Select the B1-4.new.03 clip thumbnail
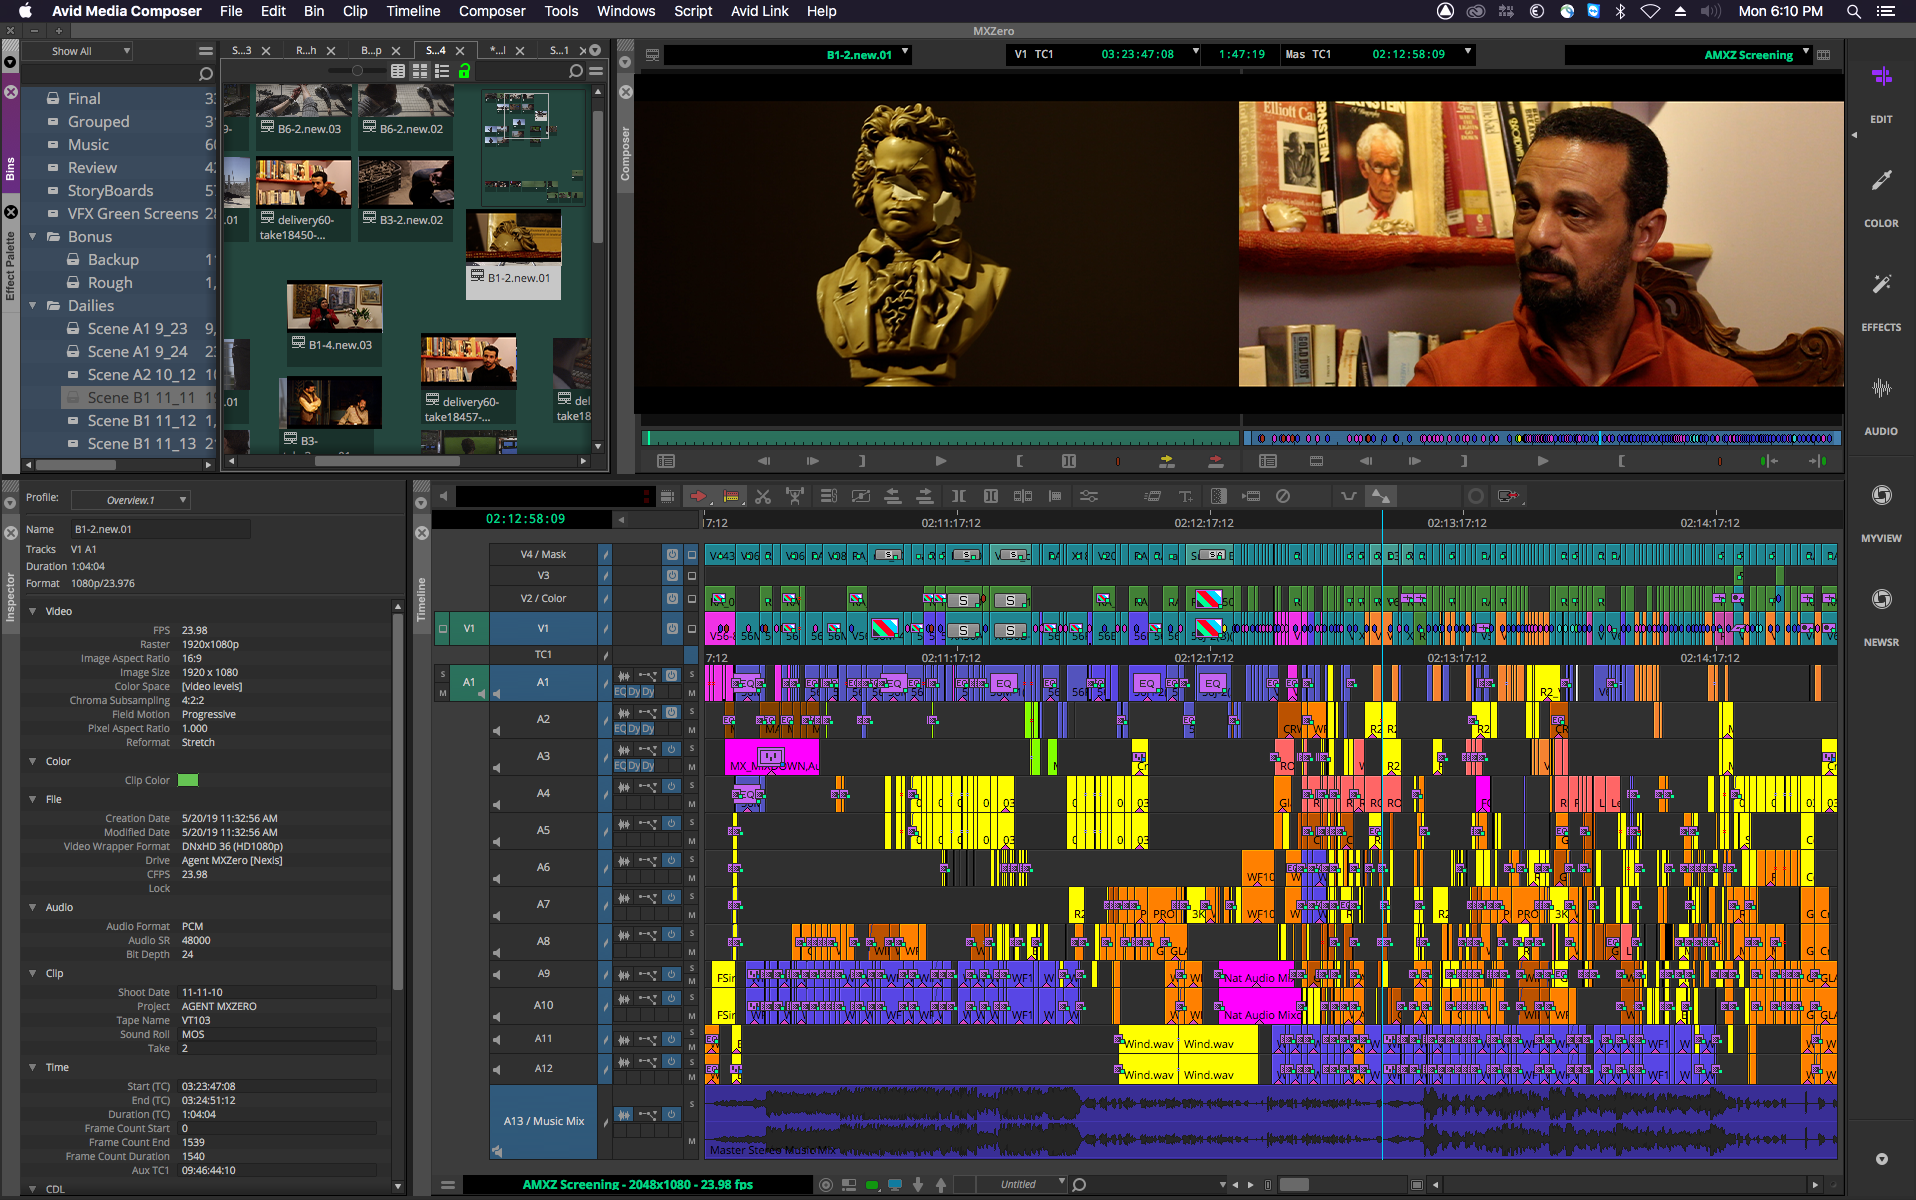 click(334, 307)
